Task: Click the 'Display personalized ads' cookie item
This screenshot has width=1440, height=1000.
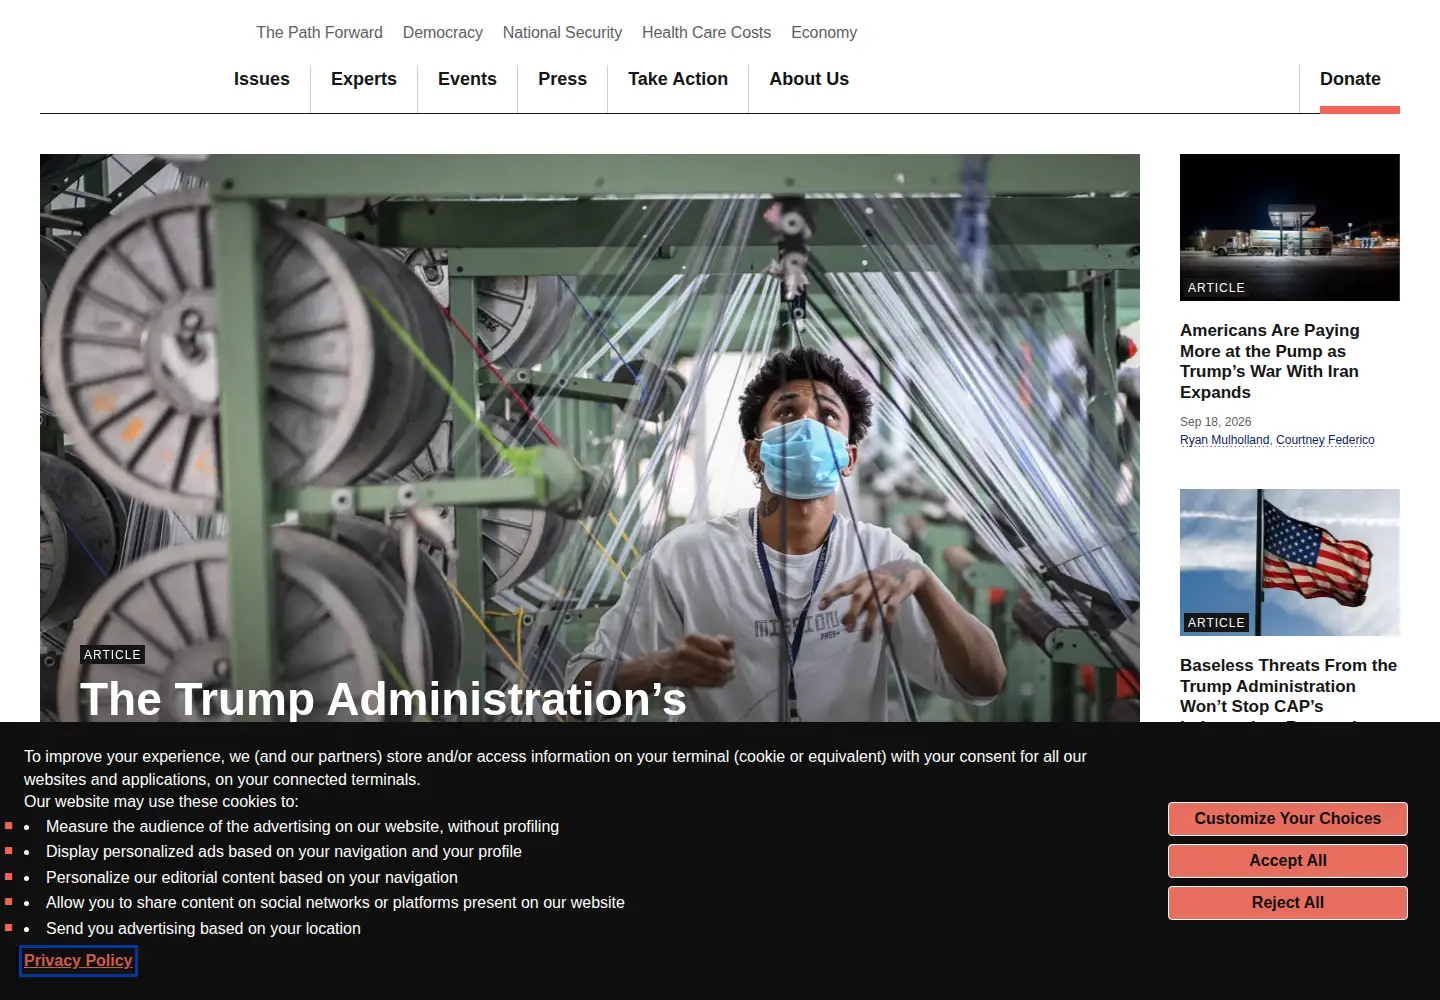Action: tap(284, 852)
